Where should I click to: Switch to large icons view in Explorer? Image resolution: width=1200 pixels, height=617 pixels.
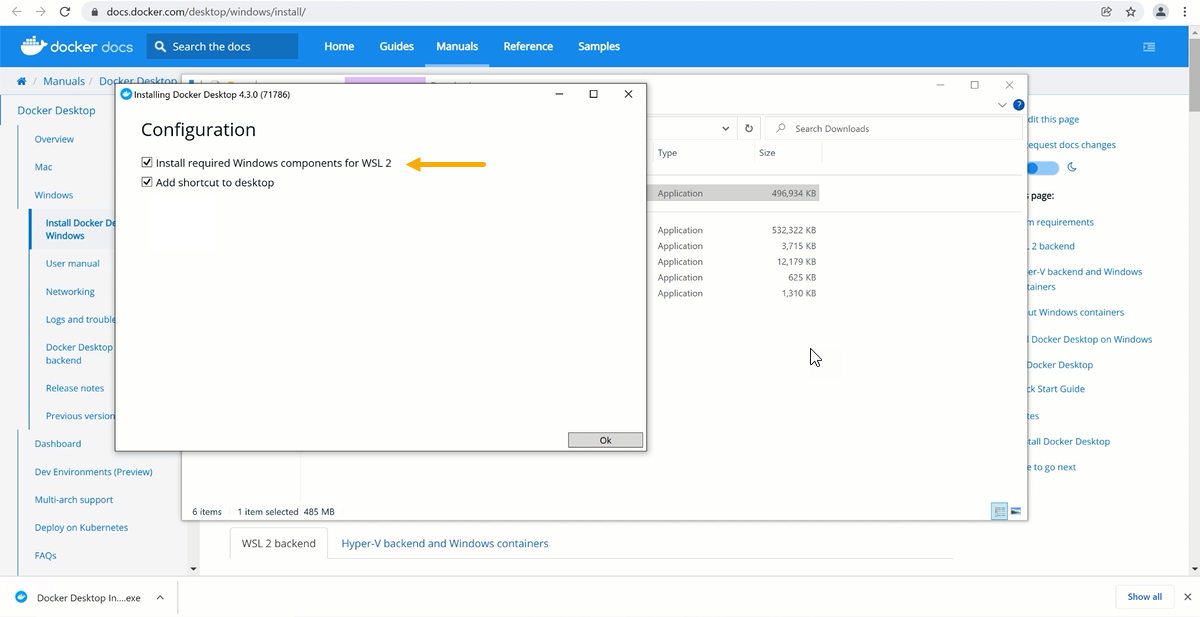(1016, 511)
